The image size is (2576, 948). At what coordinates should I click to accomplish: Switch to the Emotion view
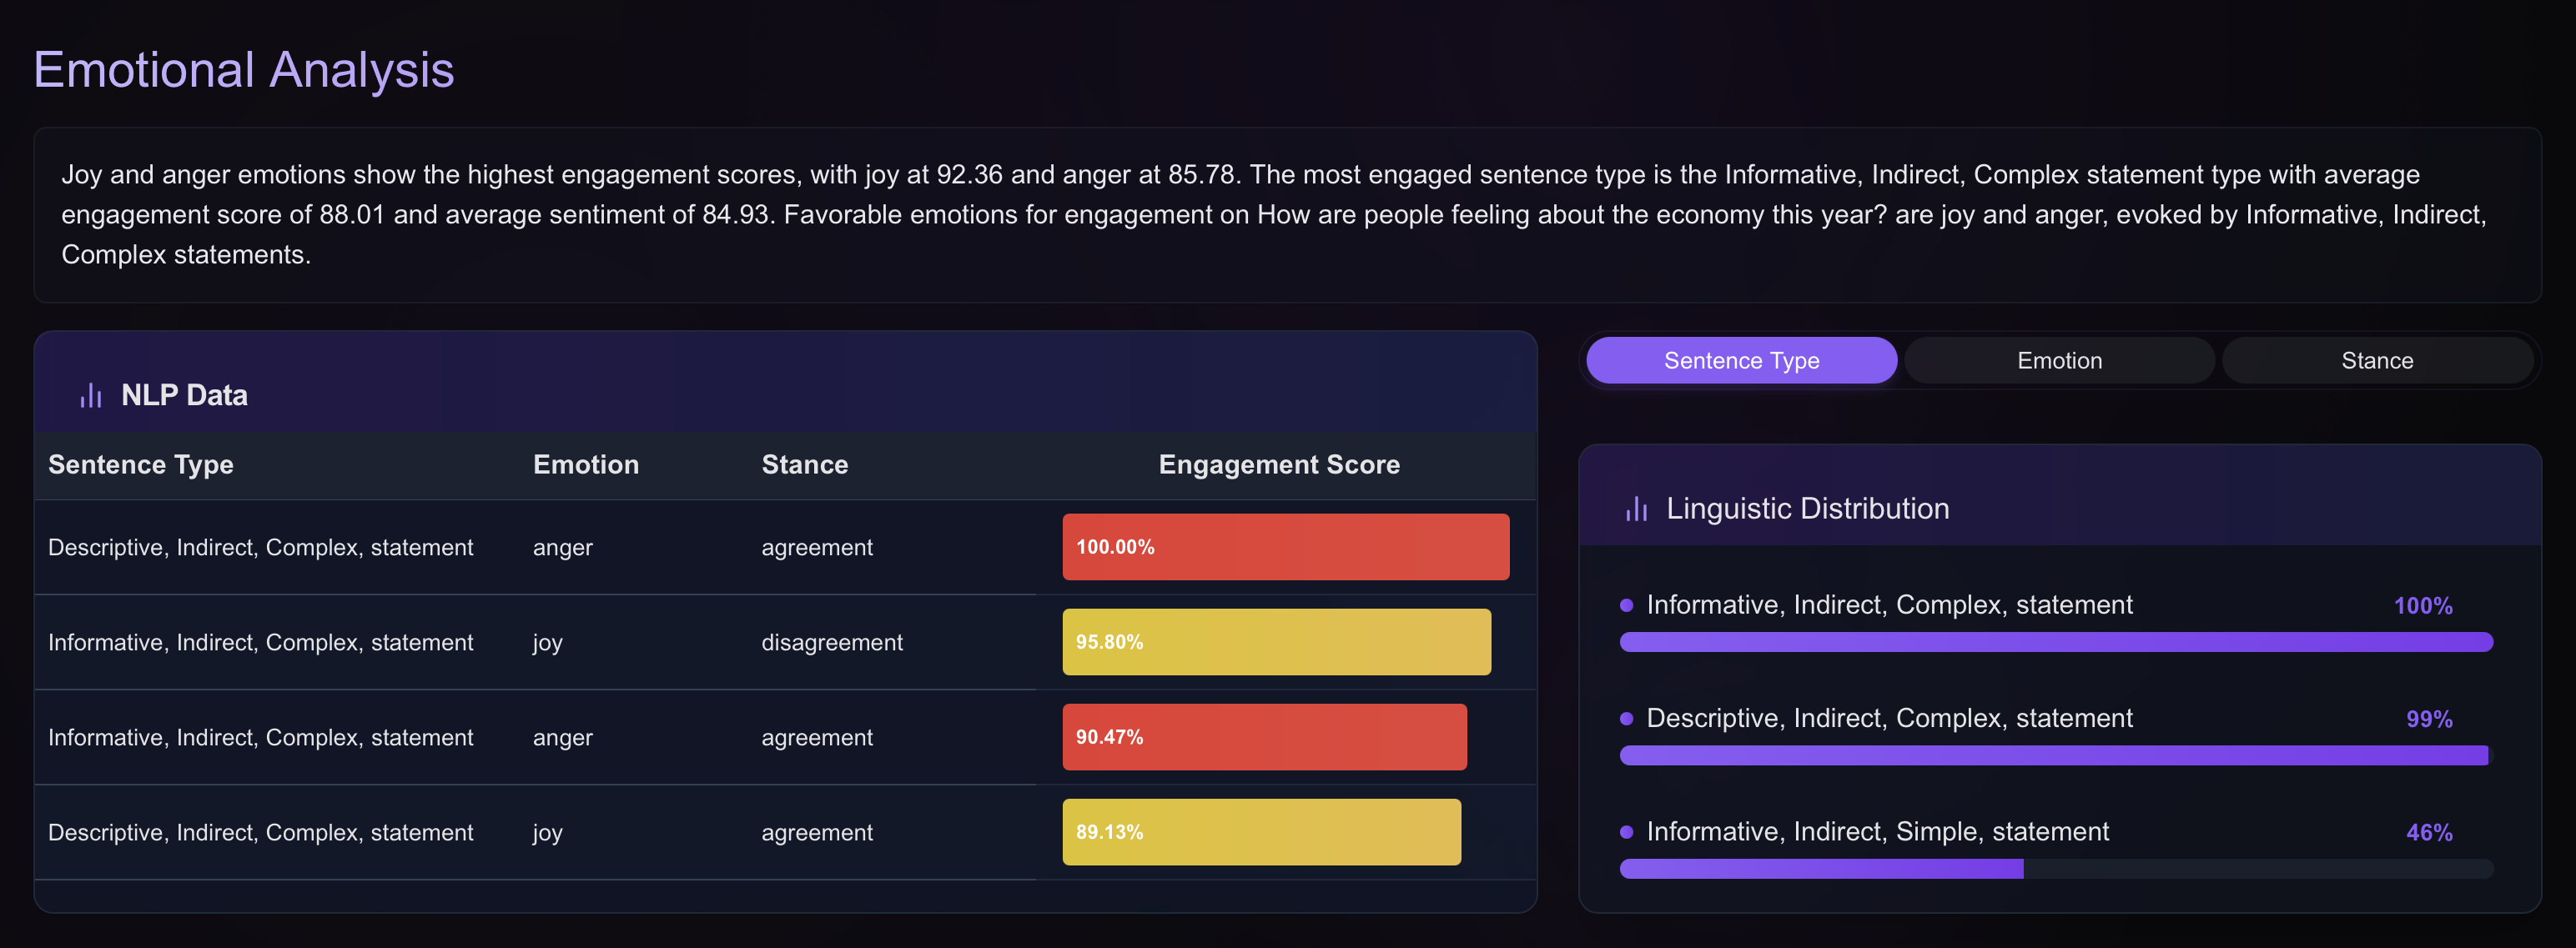[x=2058, y=360]
